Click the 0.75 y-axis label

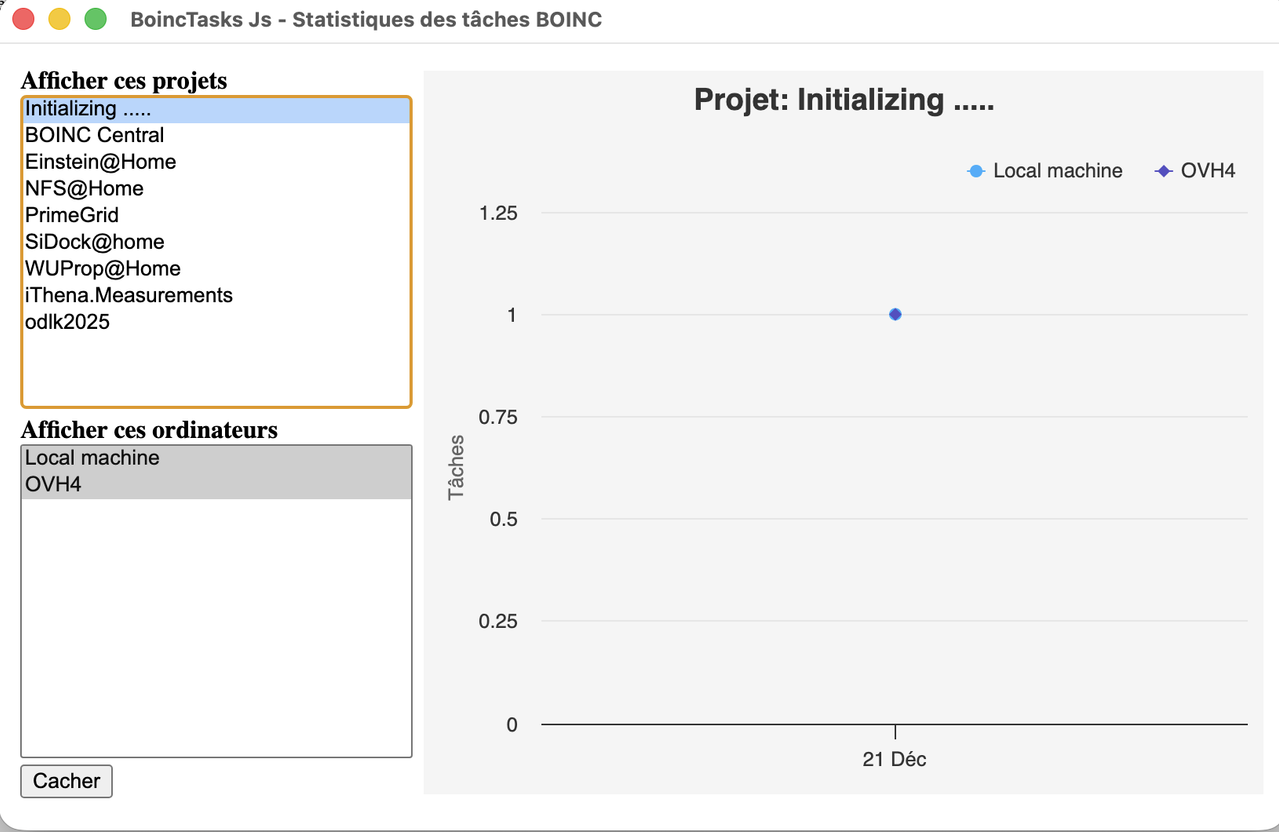498,417
